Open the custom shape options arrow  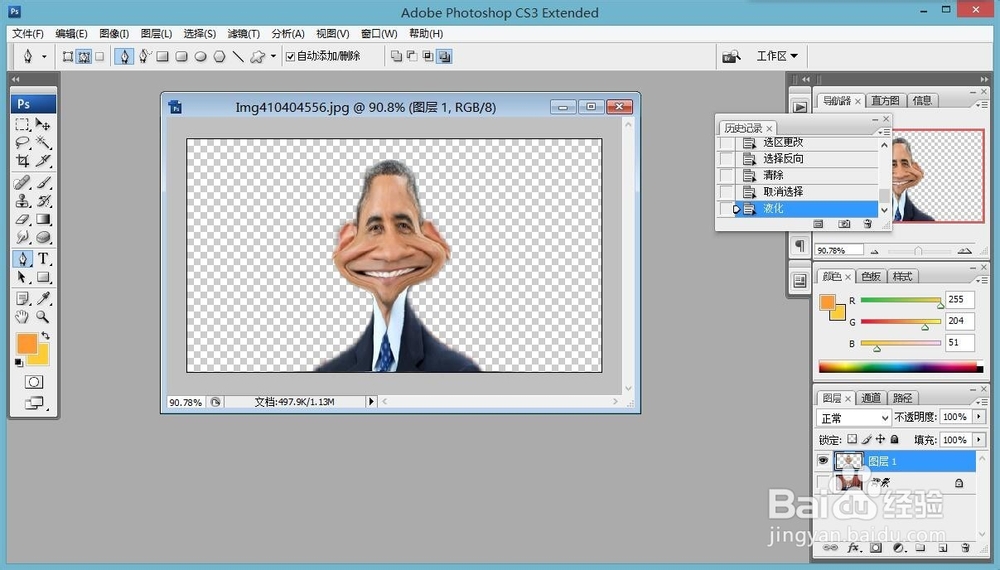[x=274, y=56]
